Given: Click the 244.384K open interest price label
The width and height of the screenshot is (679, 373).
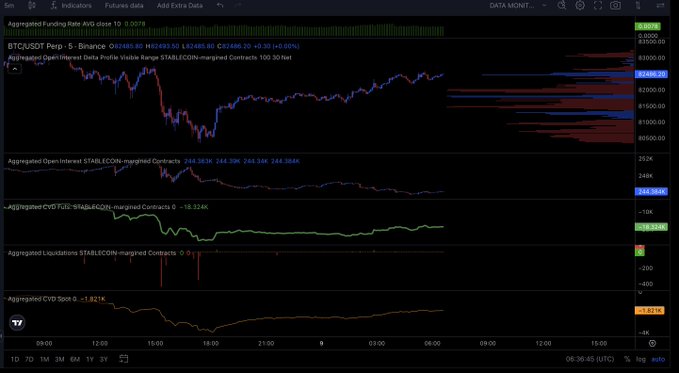Looking at the screenshot, I should [651, 191].
